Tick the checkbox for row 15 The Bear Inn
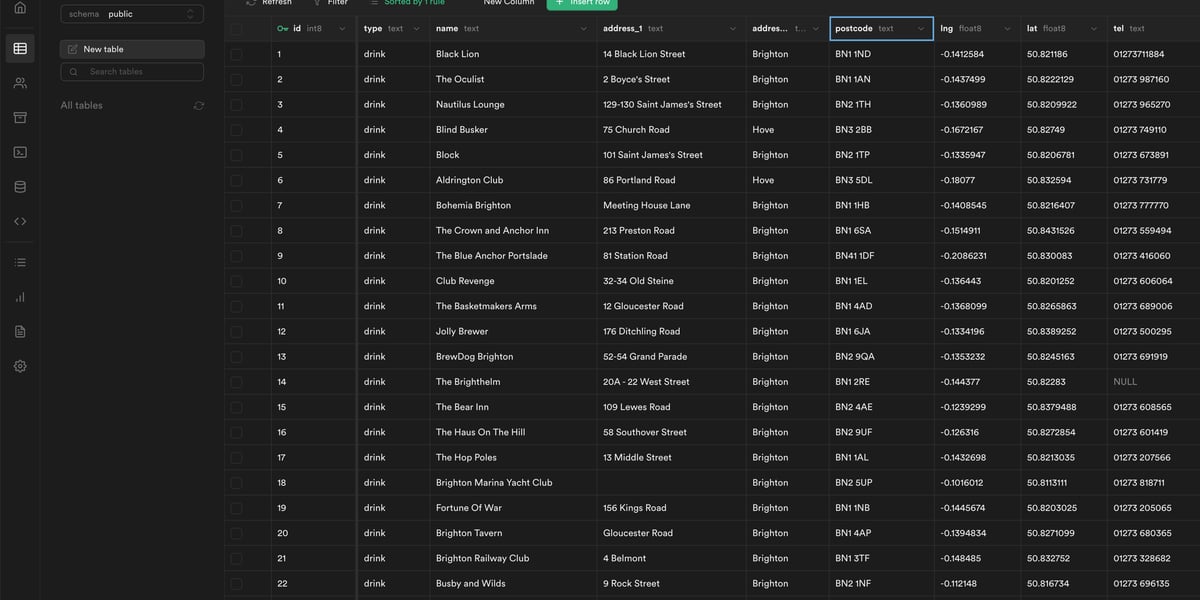The width and height of the screenshot is (1200, 600). [x=236, y=407]
